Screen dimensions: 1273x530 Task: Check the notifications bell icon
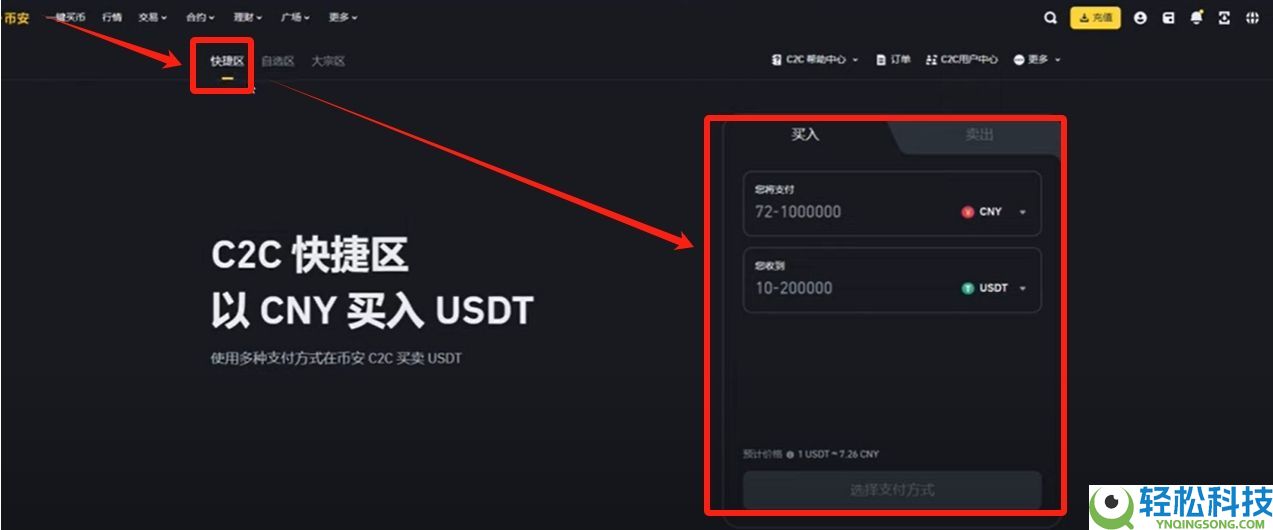[x=1196, y=18]
